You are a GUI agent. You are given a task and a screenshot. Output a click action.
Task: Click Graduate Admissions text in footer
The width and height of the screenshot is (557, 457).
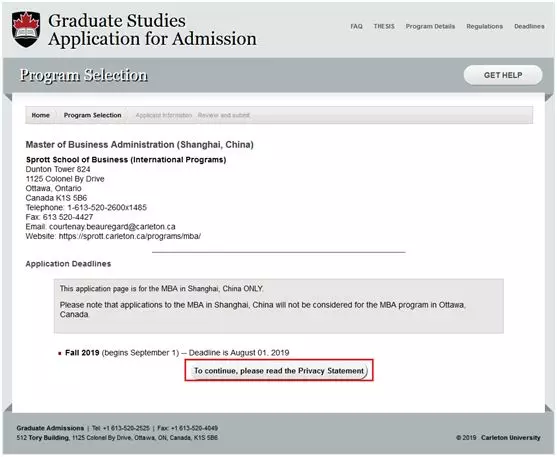[x=50, y=428]
